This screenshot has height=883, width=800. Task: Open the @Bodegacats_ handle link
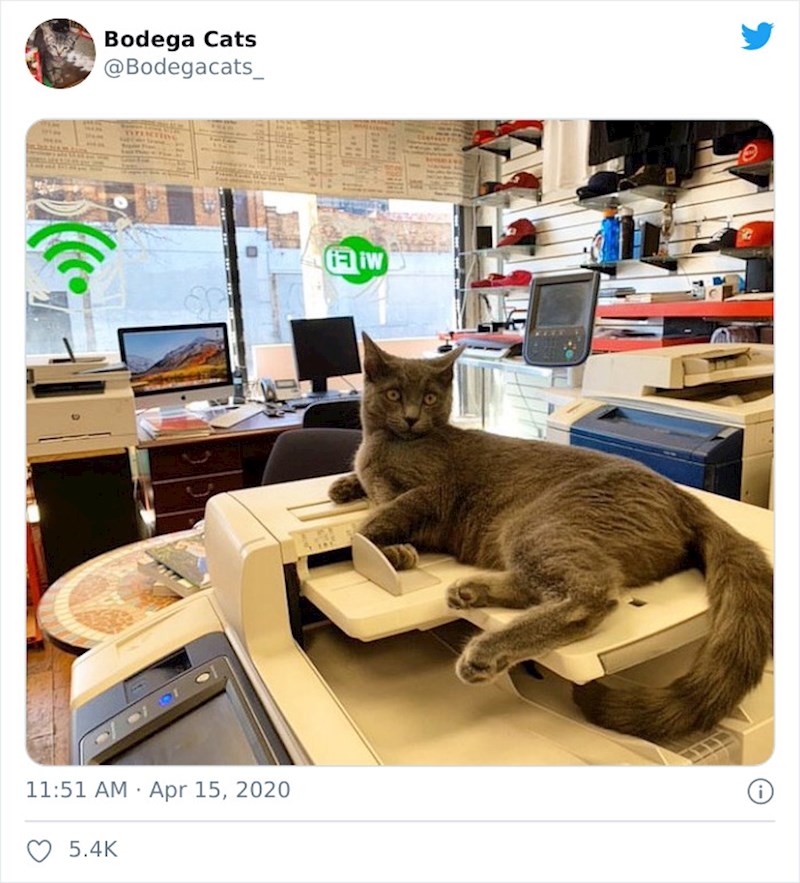click(x=184, y=68)
